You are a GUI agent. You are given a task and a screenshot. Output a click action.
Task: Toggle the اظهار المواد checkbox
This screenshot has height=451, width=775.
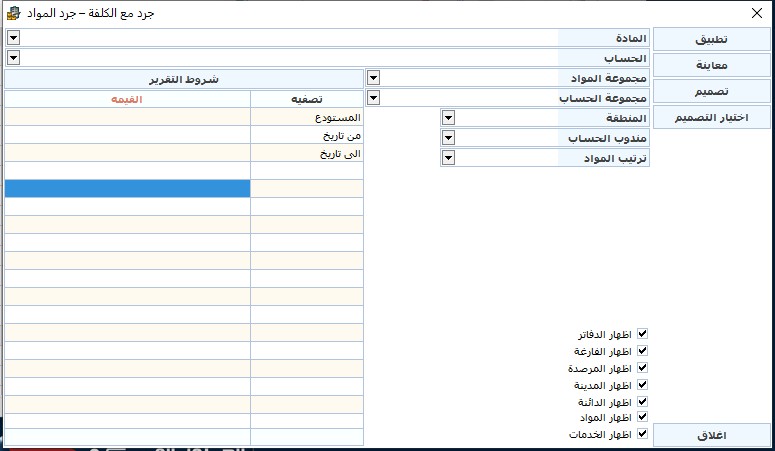[x=642, y=417]
